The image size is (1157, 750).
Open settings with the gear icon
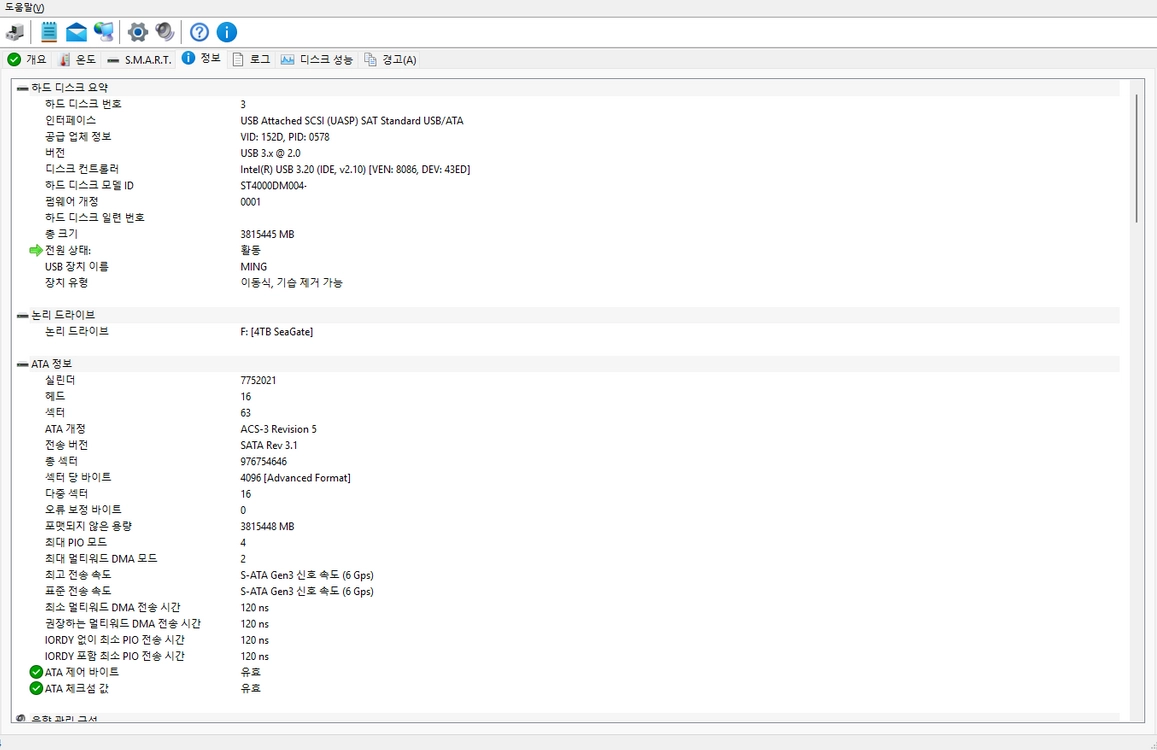coord(137,32)
